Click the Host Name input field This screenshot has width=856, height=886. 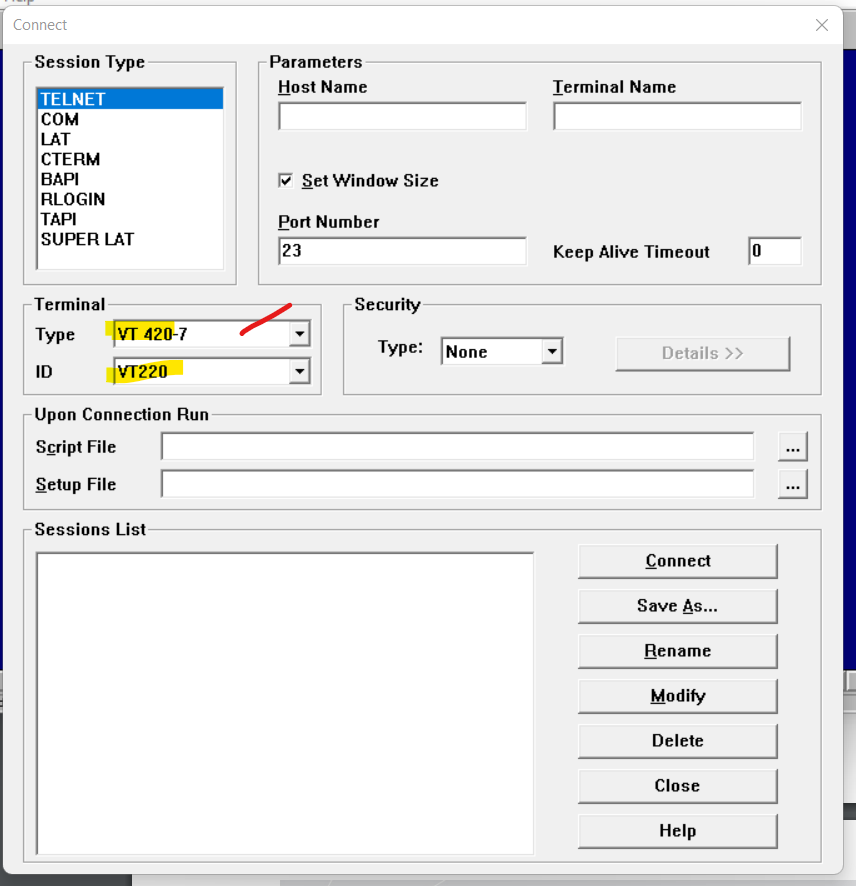[402, 116]
